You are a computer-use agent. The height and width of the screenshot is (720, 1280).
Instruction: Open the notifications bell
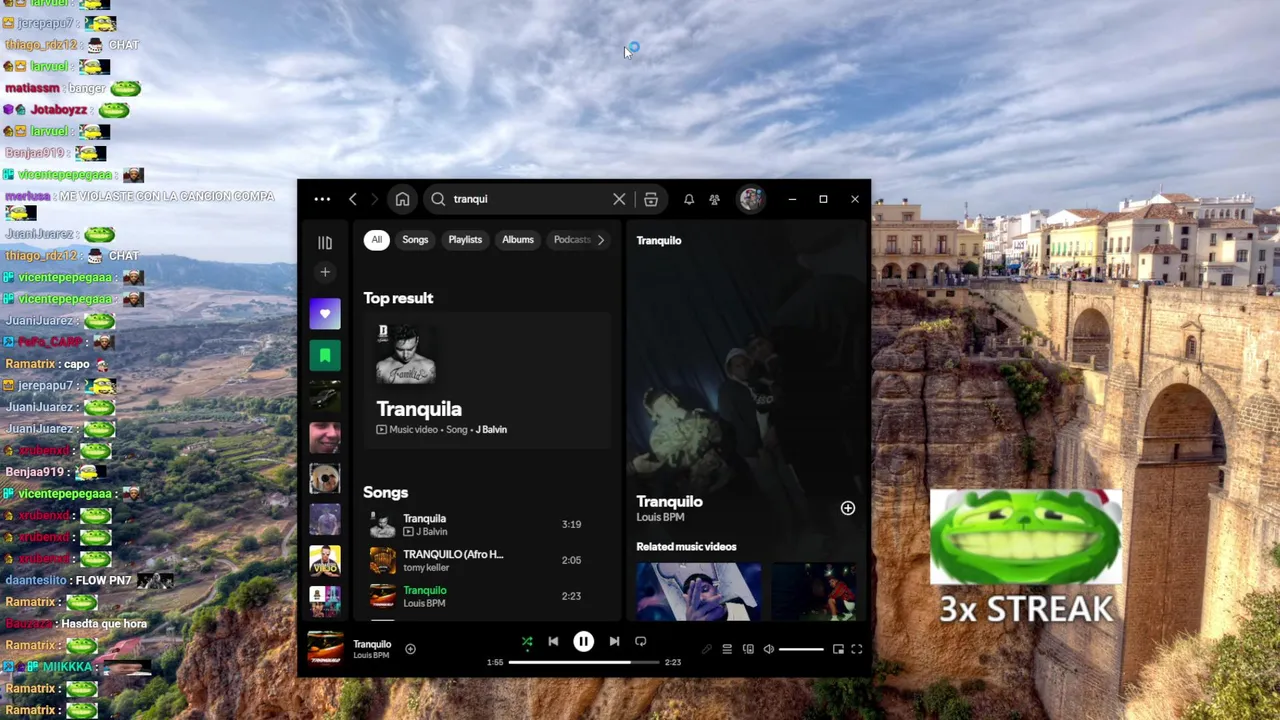689,199
